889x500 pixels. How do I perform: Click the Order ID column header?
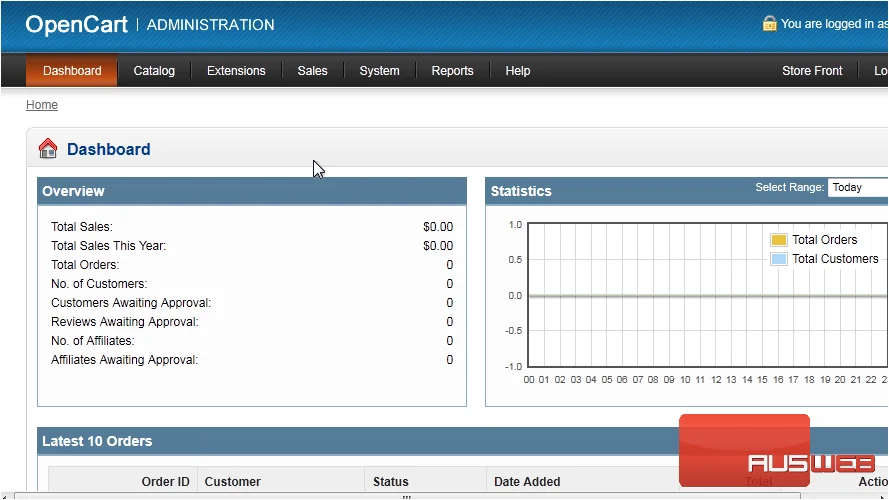165,481
